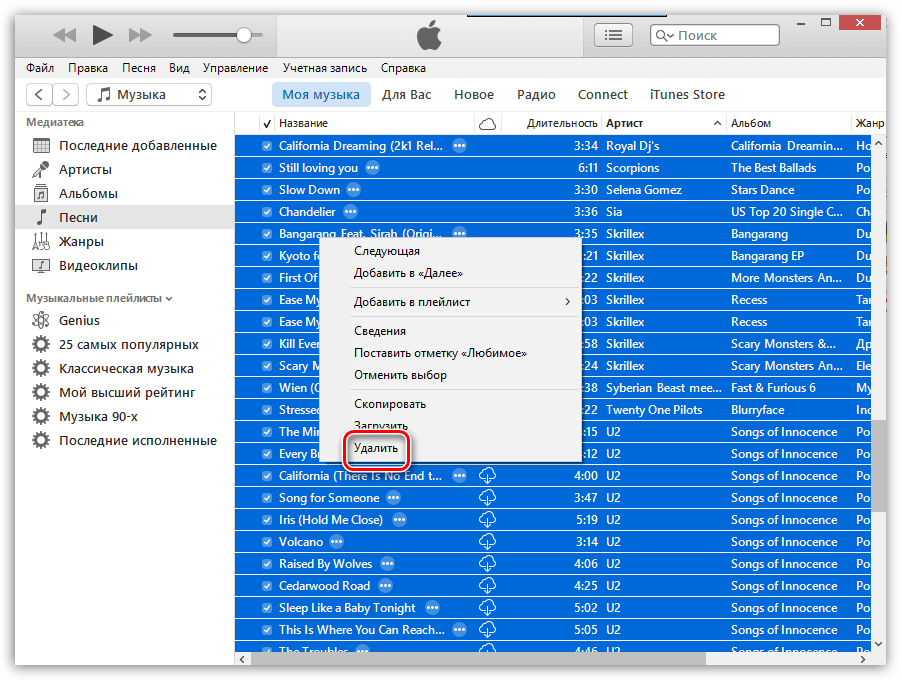
Task: Uncheck the Song for Someone checkbox
Action: tap(267, 498)
